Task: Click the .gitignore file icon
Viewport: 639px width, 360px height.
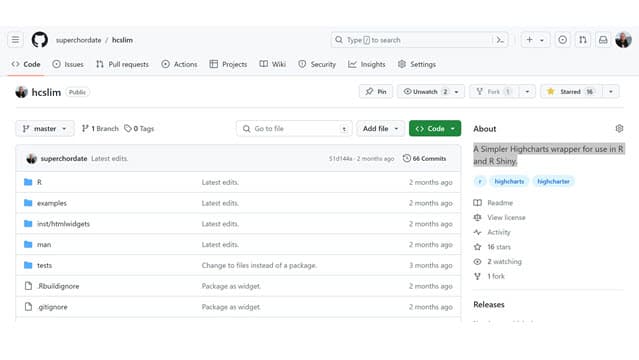Action: click(x=28, y=307)
